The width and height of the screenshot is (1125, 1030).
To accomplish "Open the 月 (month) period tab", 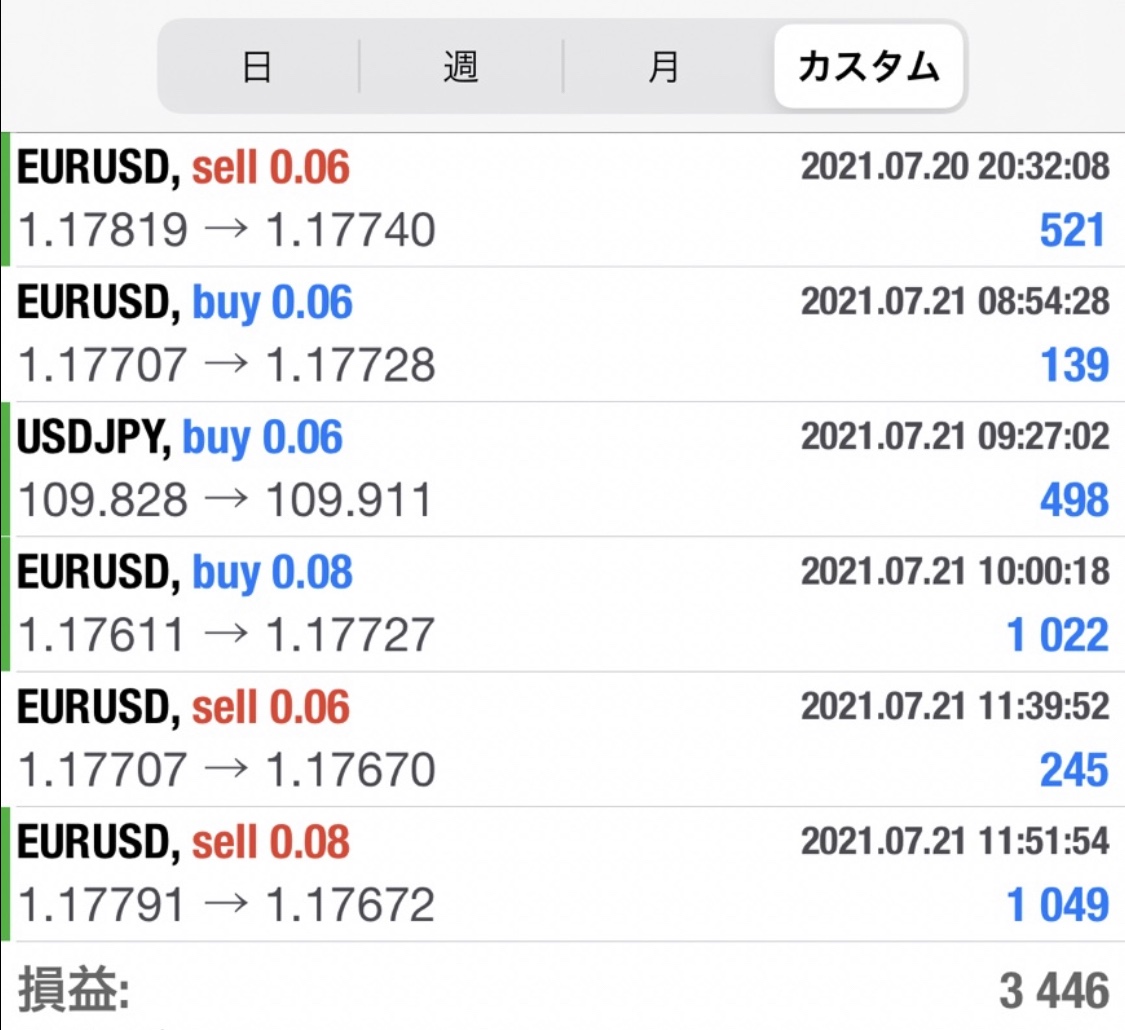I will [664, 68].
